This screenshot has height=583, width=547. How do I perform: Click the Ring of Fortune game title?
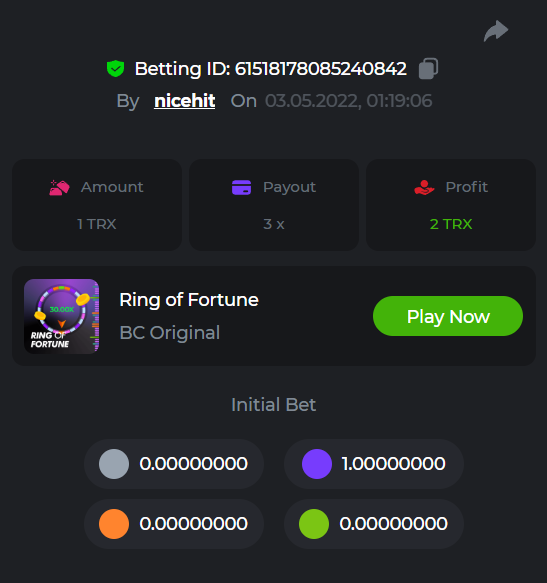click(x=189, y=300)
